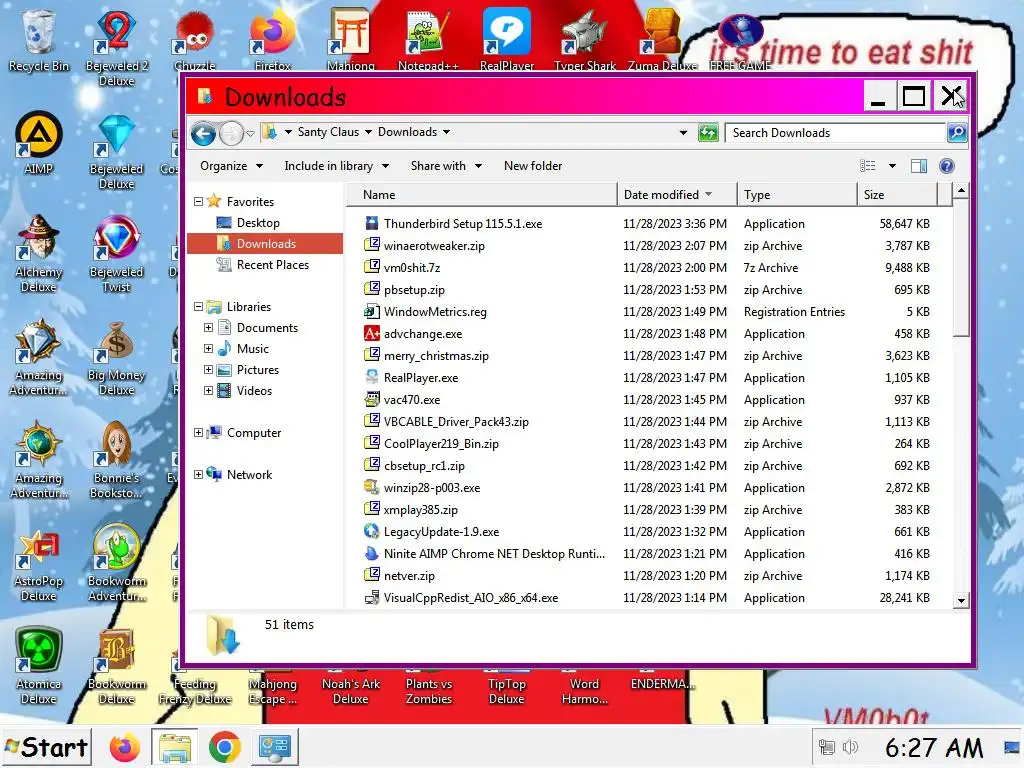Click the volume speaker tray icon
Screen dimensions: 1024x768
[x=850, y=746]
